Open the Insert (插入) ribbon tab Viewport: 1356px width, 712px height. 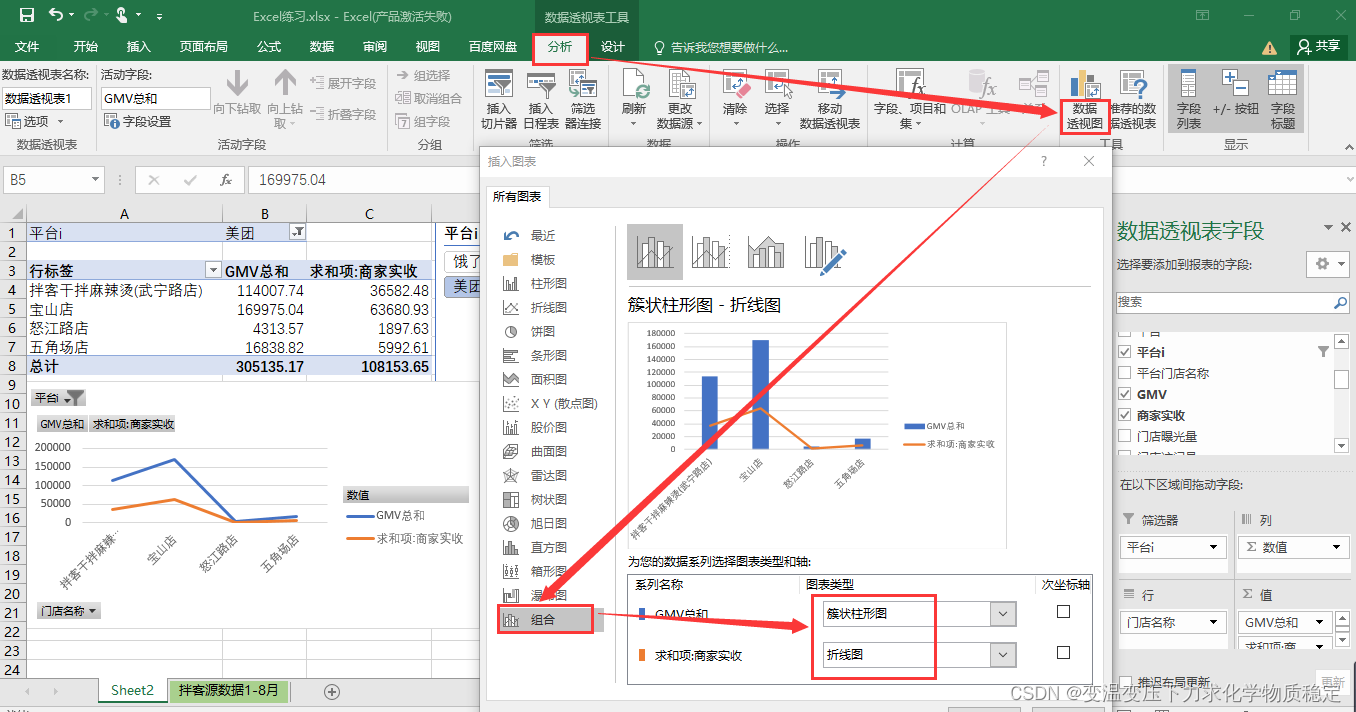click(139, 47)
